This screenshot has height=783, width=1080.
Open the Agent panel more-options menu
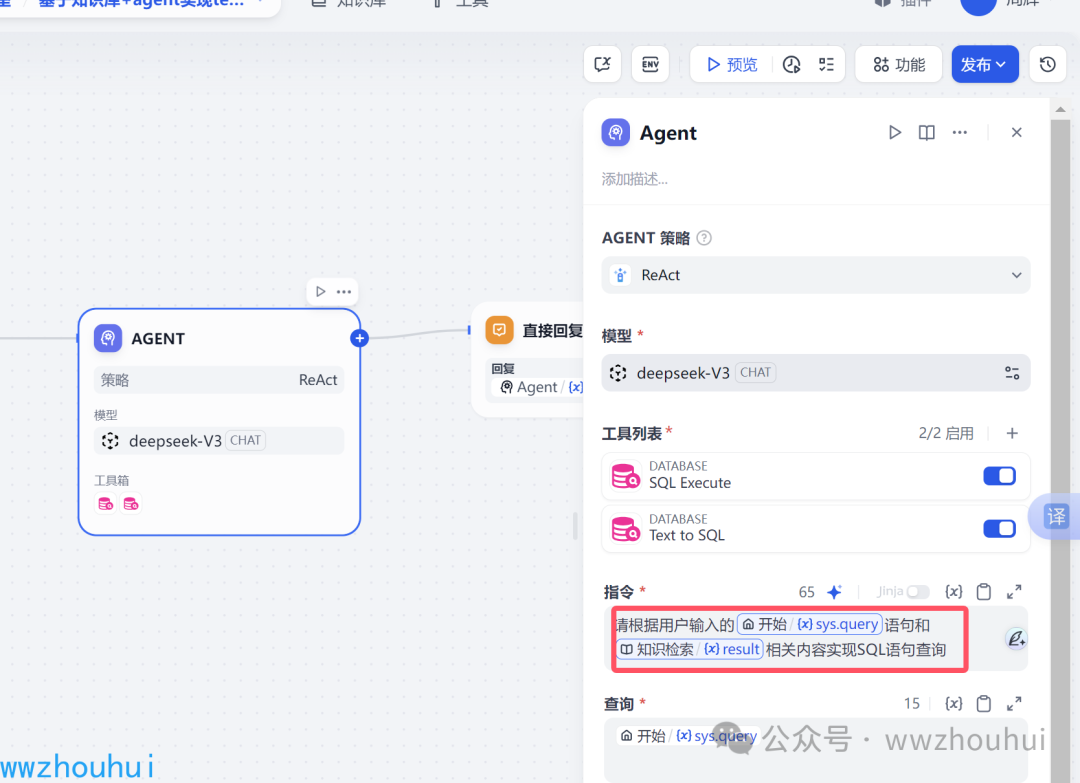click(x=959, y=132)
